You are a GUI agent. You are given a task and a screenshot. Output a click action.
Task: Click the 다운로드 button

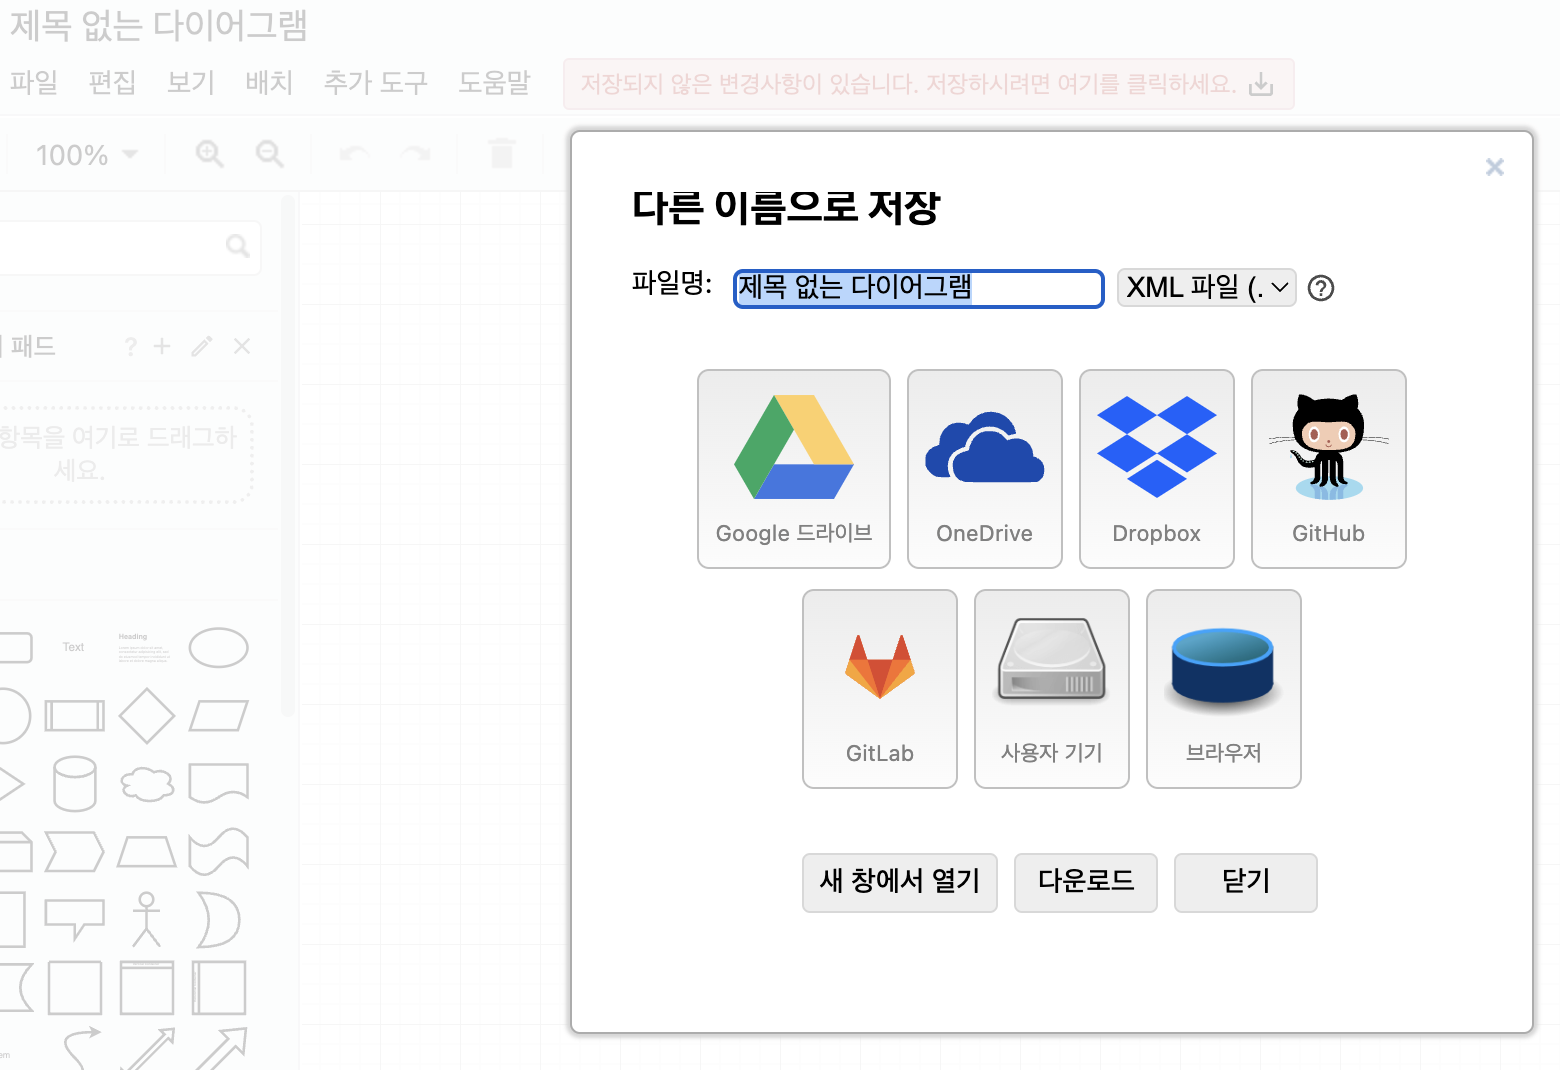tap(1086, 882)
